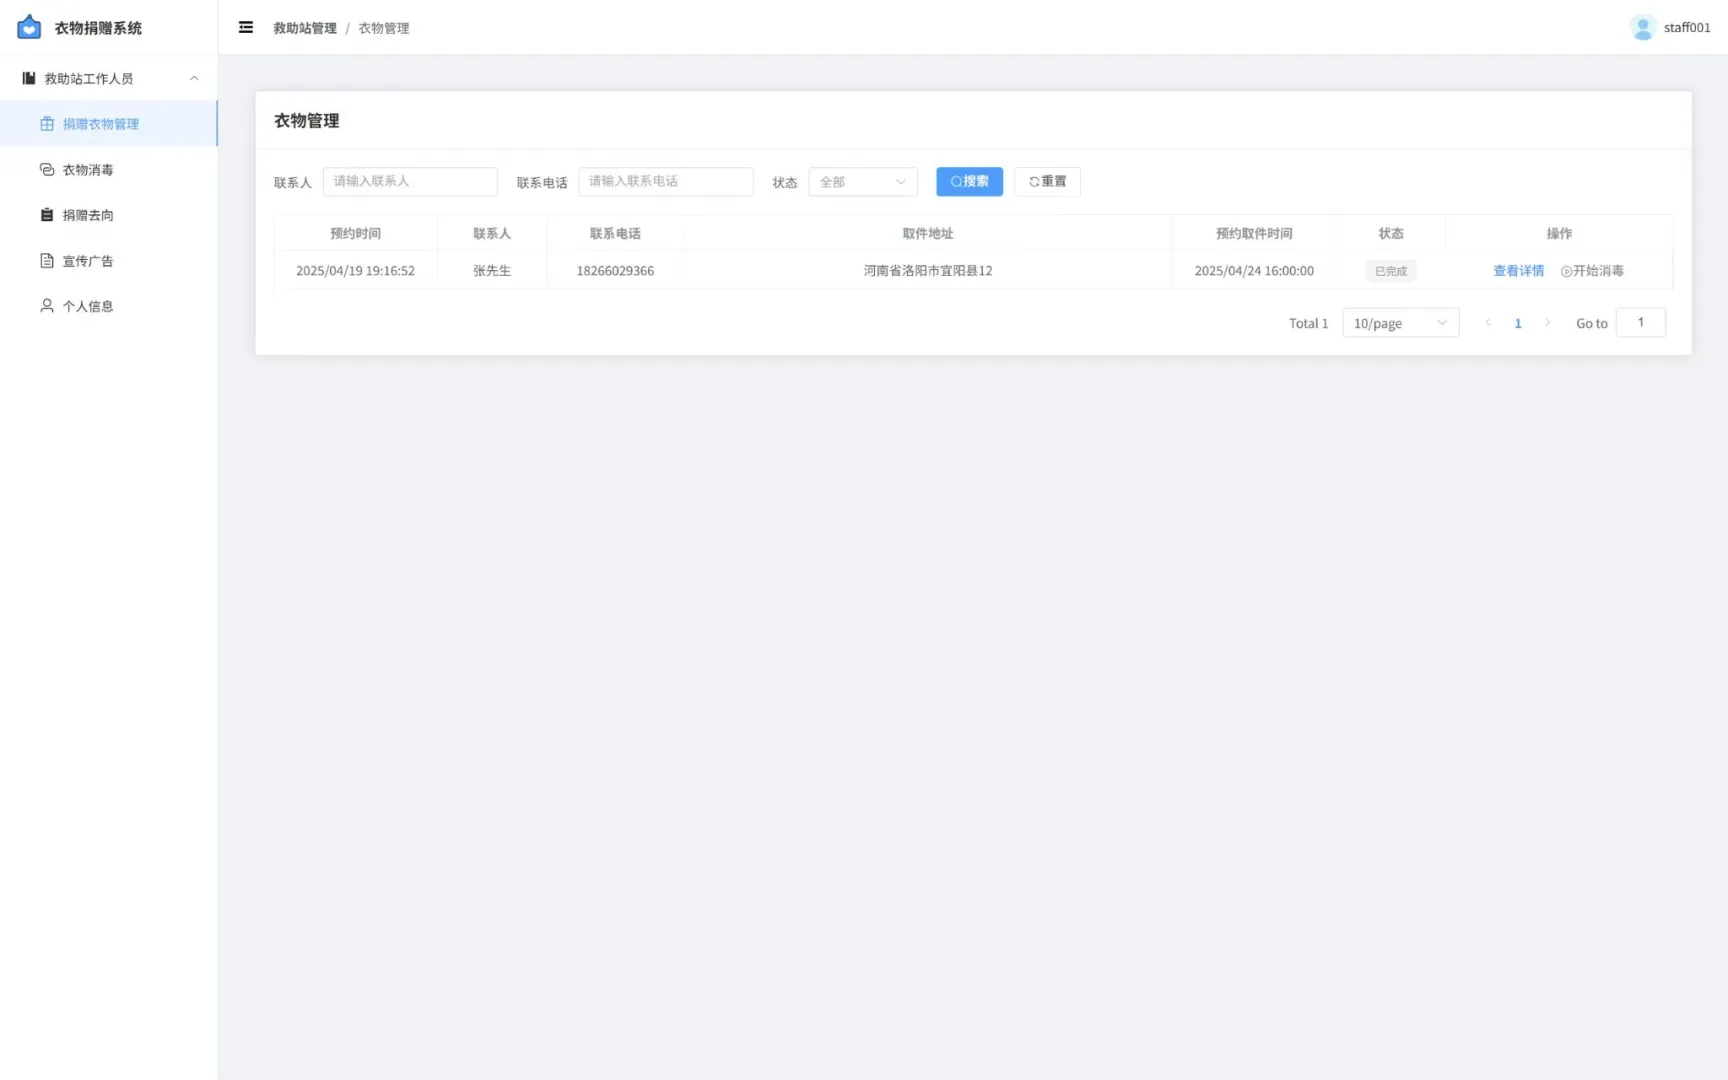The width and height of the screenshot is (1728, 1080).
Task: Click the 2025/04/19 19:16:52 booking time cell
Action: [355, 271]
